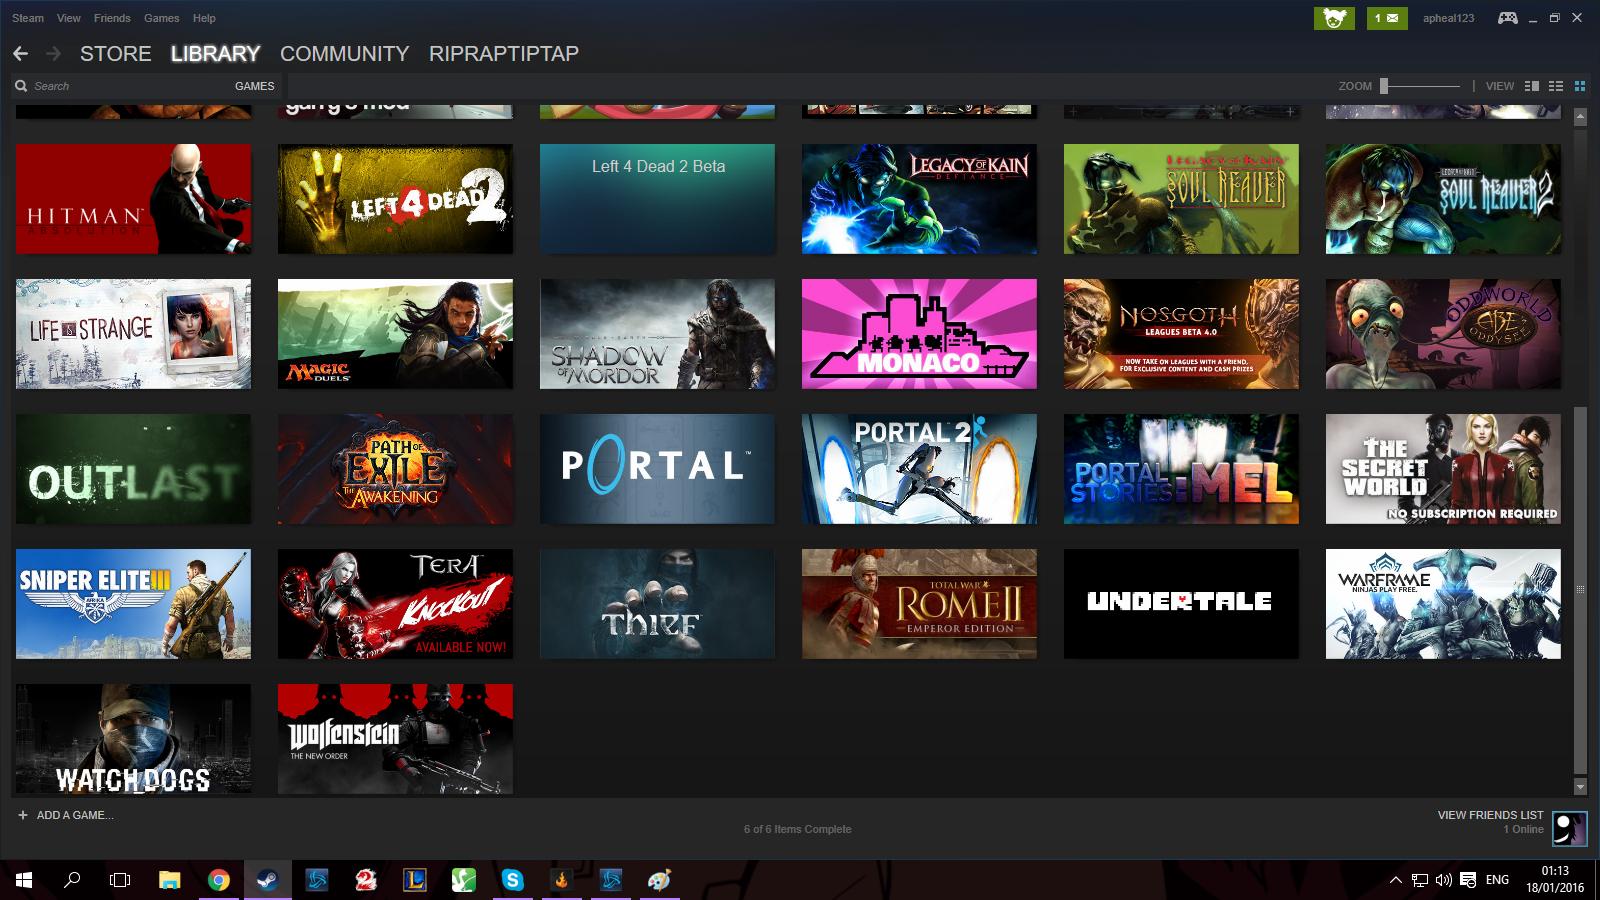Screen dimensions: 1600x900
Task: Select the Watch Dogs game tile
Action: click(133, 739)
